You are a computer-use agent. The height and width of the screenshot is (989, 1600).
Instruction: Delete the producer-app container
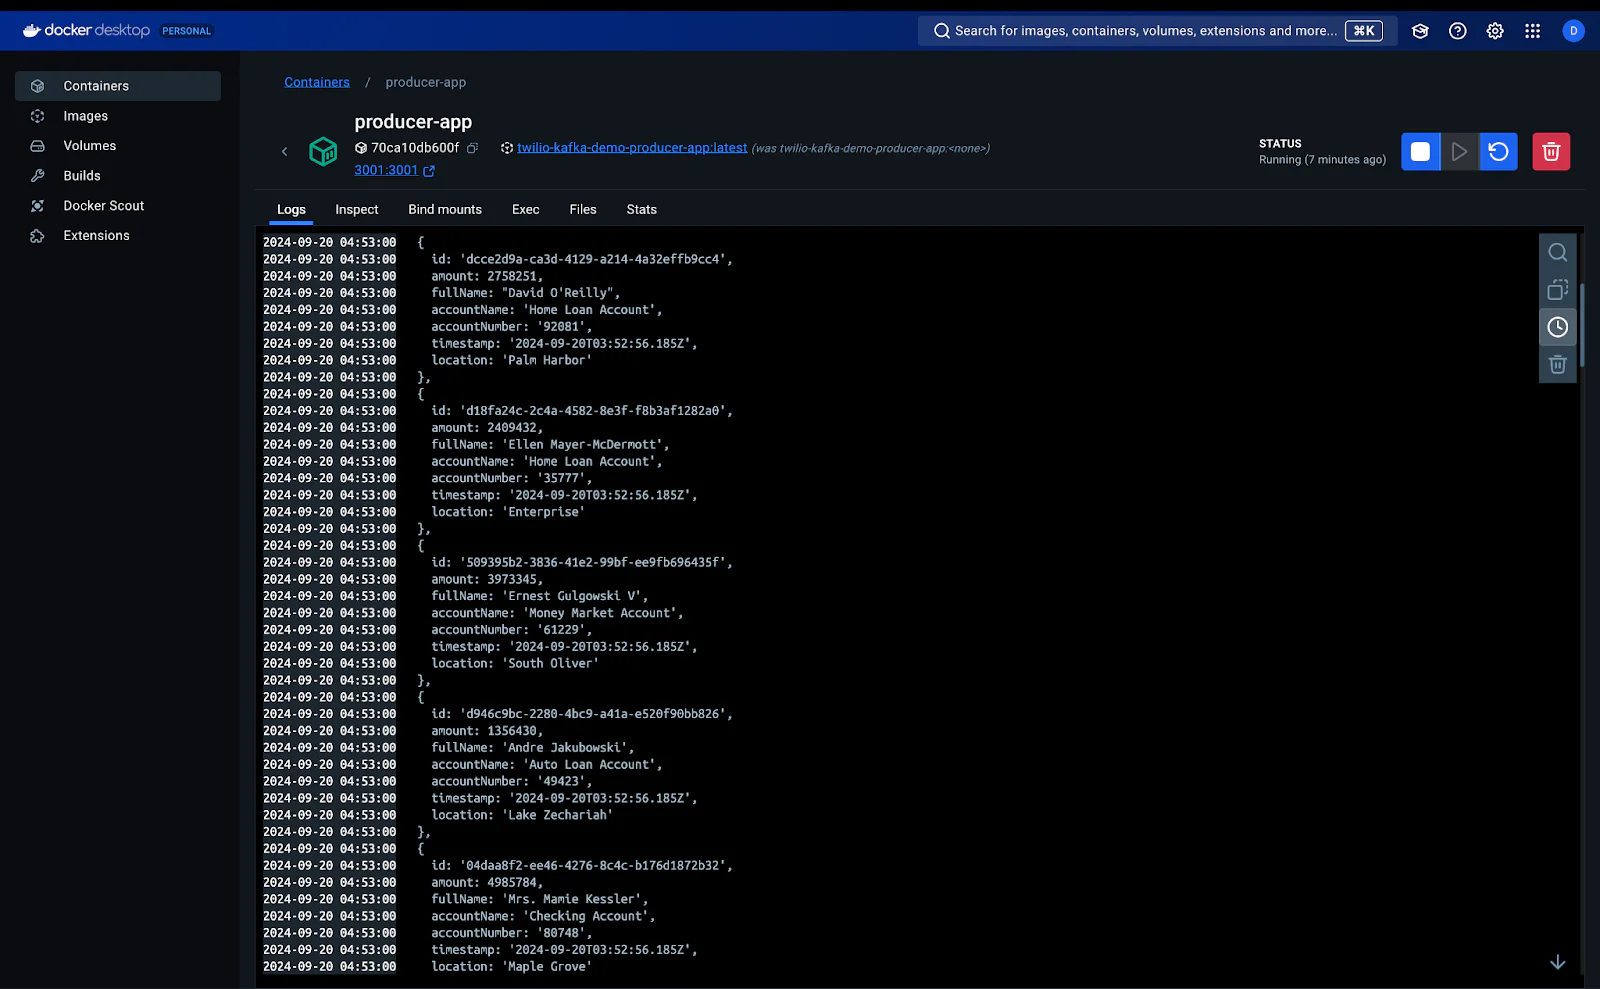coord(1551,152)
